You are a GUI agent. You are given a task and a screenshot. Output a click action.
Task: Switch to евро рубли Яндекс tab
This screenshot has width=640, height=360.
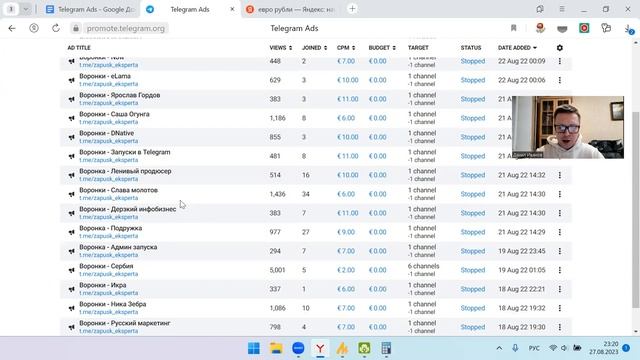(x=291, y=9)
